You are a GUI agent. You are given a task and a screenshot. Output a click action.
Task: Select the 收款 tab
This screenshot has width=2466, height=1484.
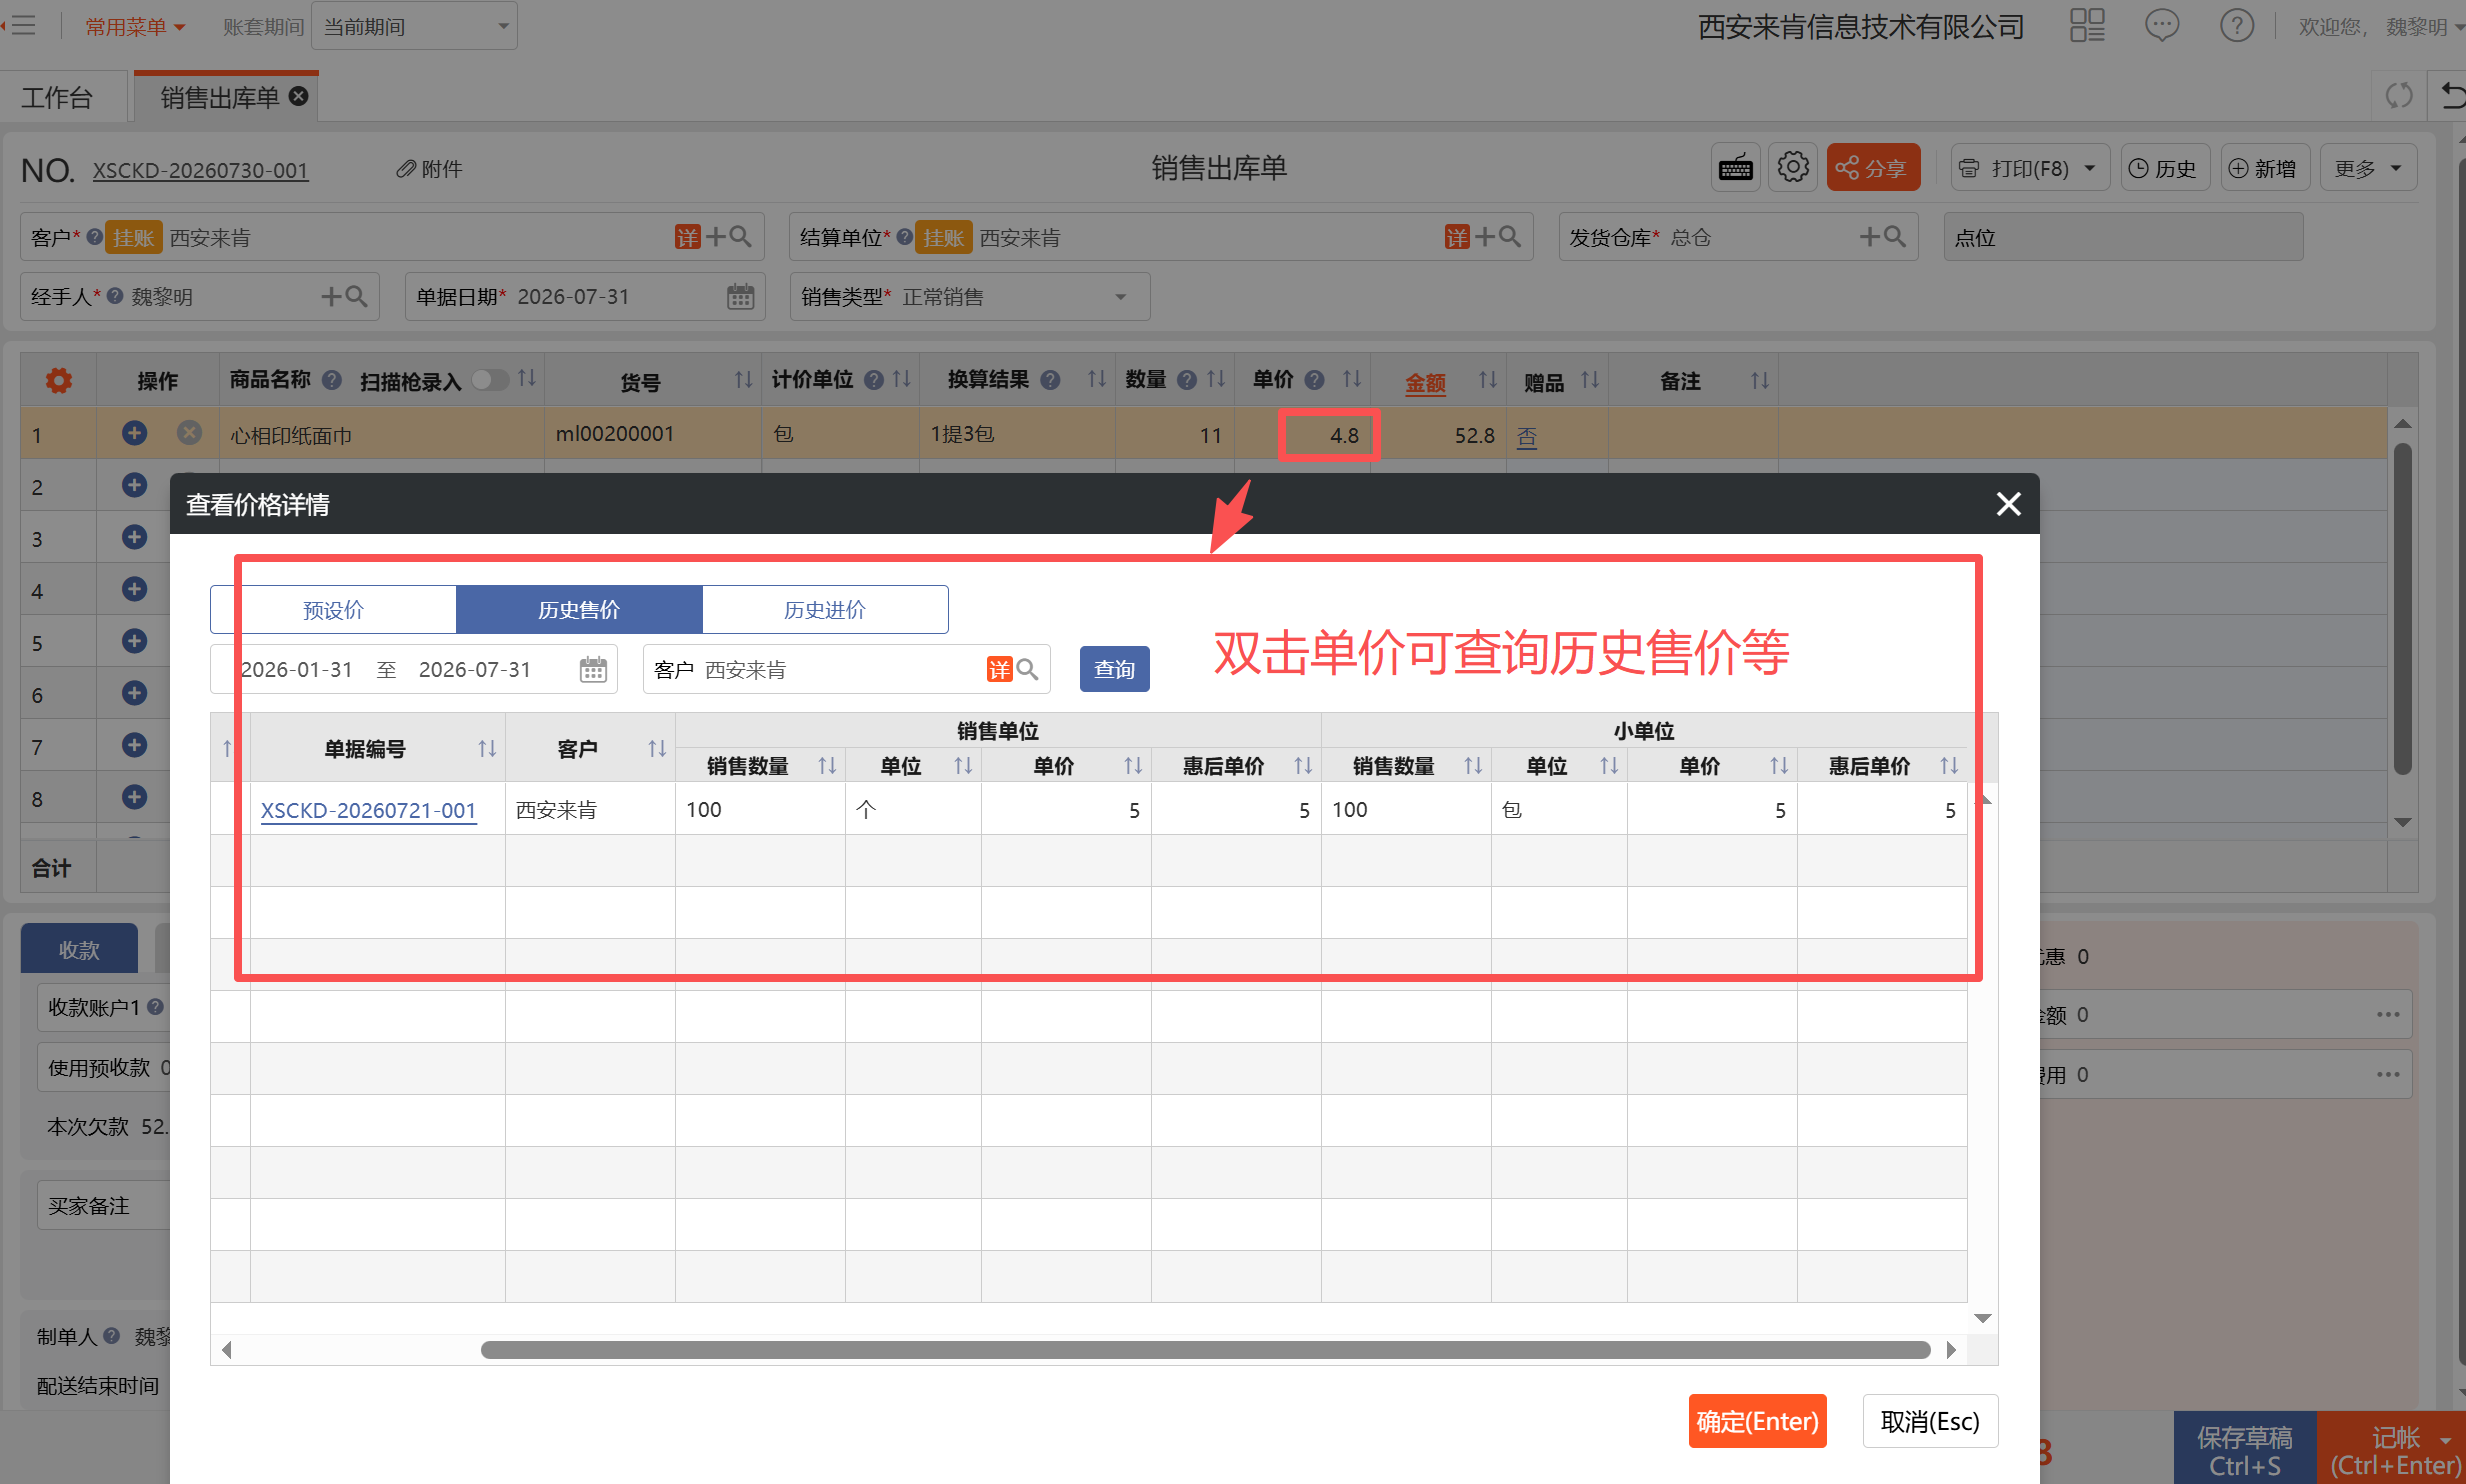(x=79, y=949)
